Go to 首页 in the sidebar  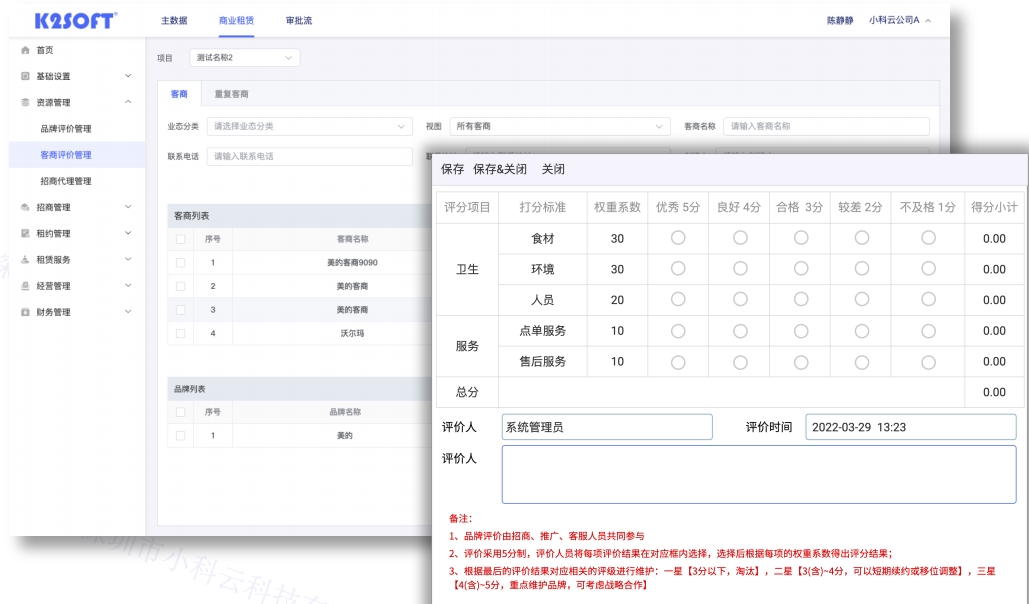45,50
